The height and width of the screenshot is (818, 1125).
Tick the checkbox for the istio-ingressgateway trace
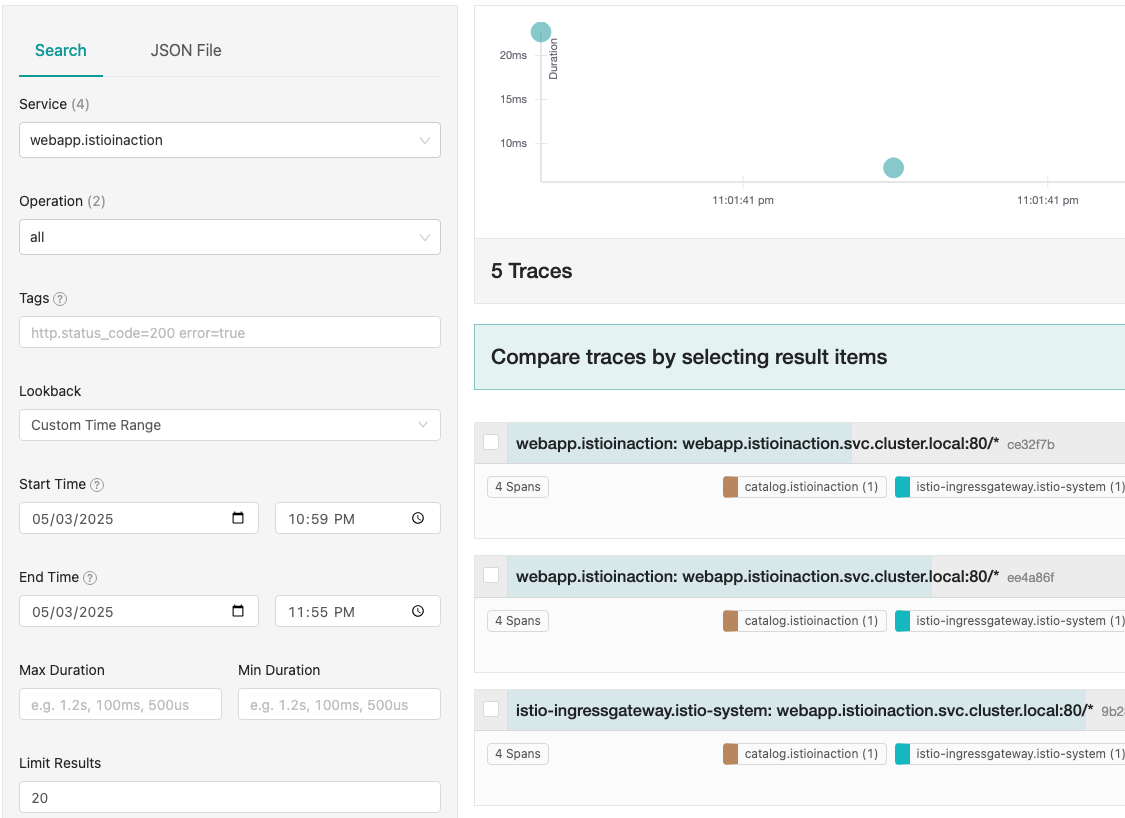coord(491,709)
